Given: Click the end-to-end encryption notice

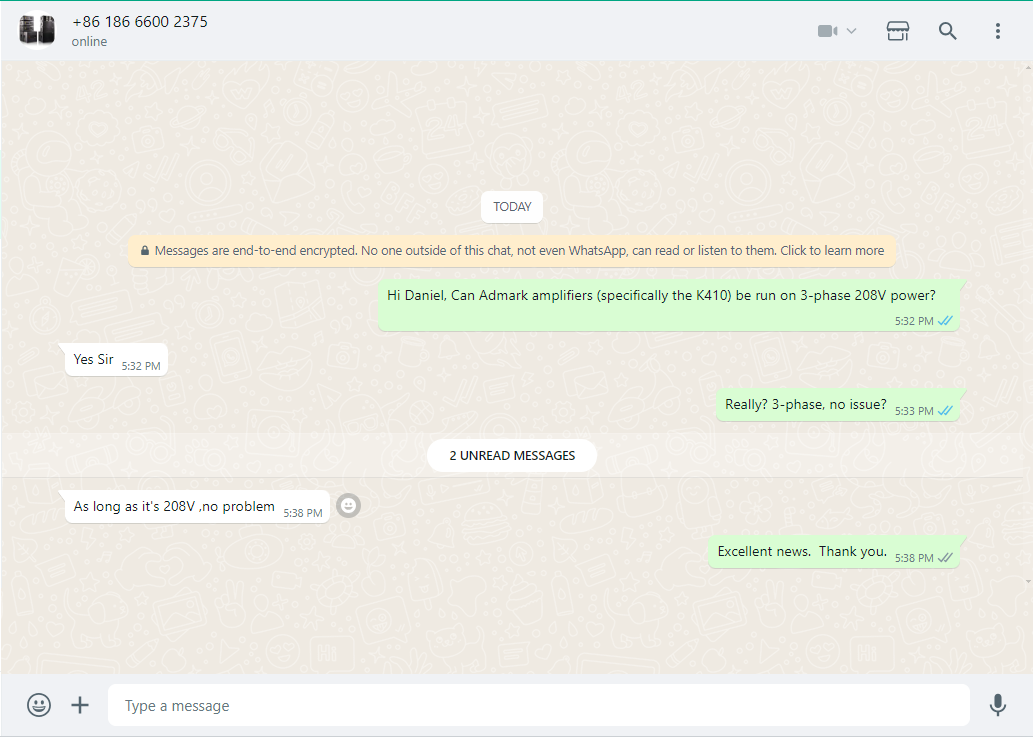Looking at the screenshot, I should click(511, 251).
